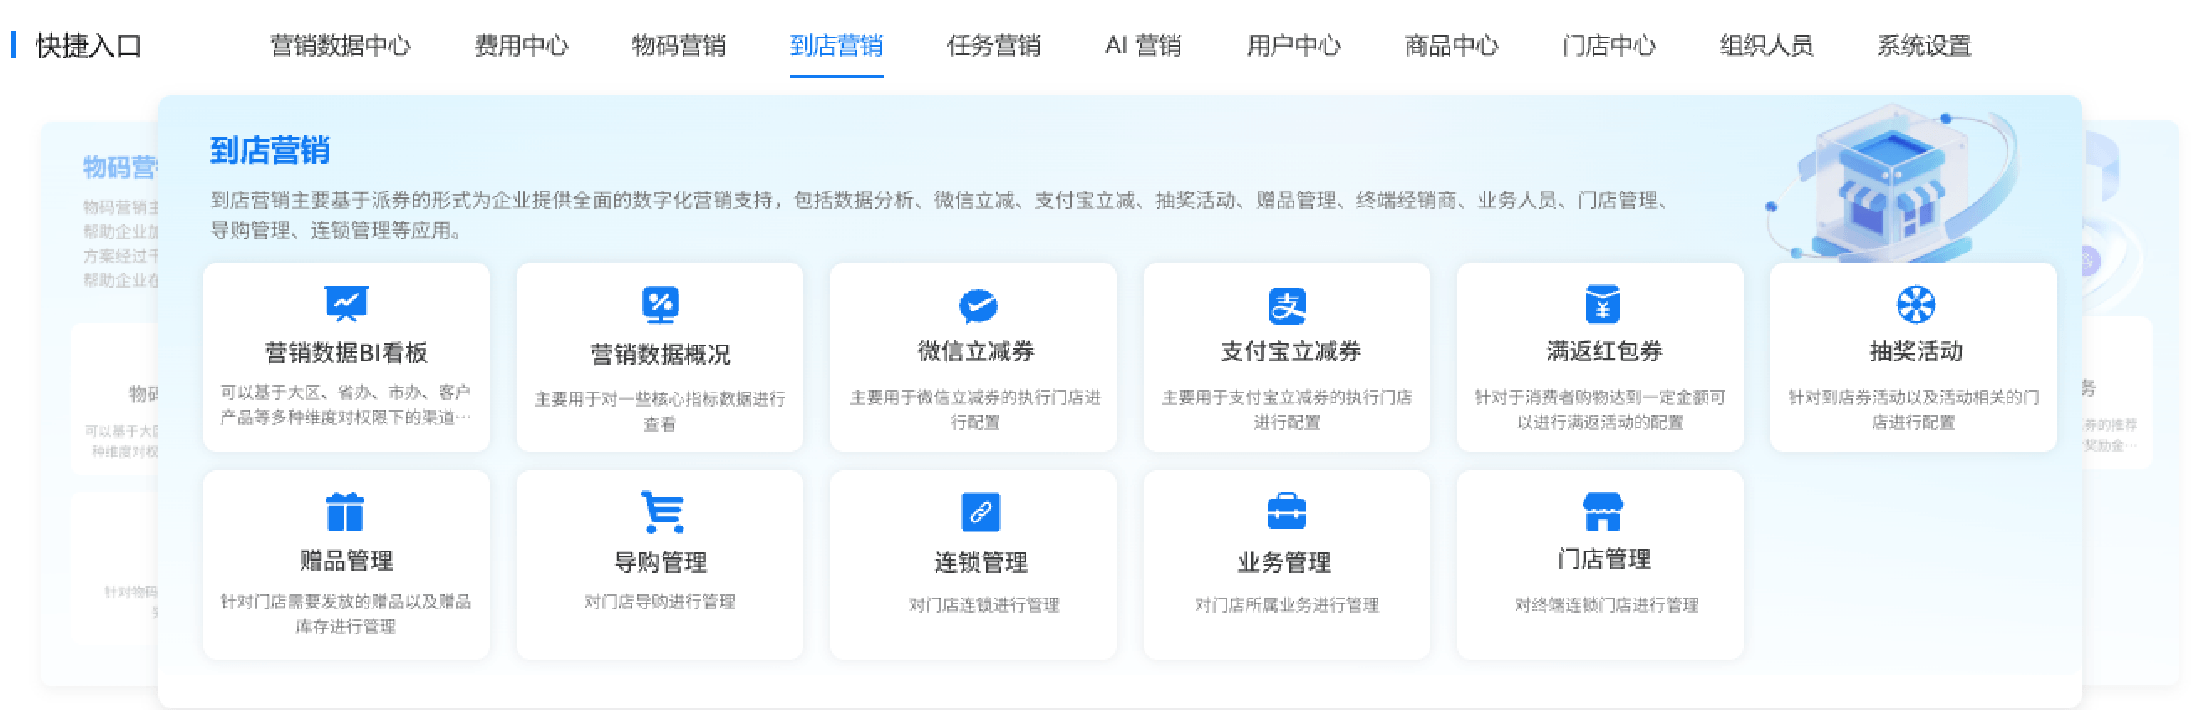Click the 业务管理 briefcase icon
The height and width of the screenshot is (710, 2202).
1287,511
